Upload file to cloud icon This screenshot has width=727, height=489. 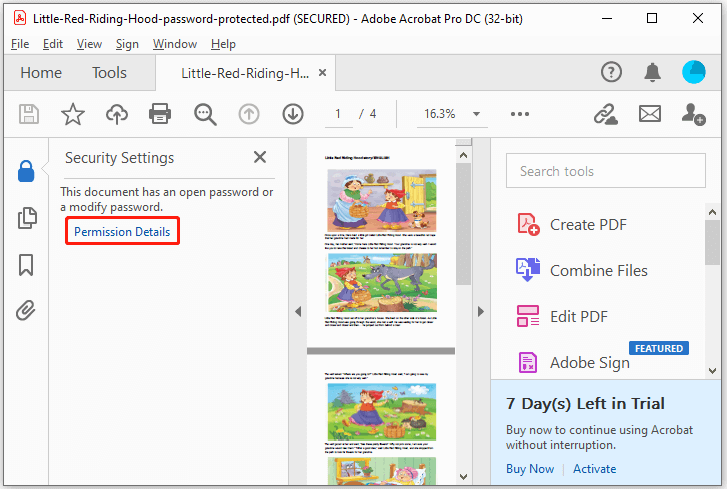coord(117,114)
